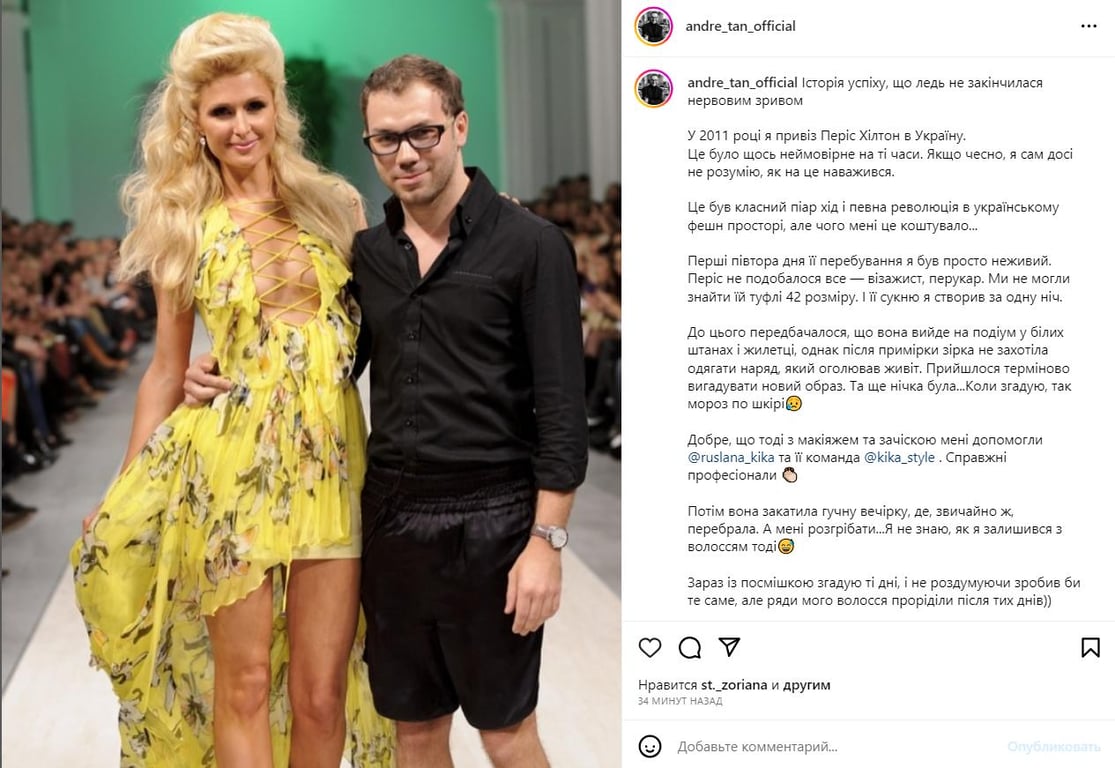Open the andre_tan_official username in the caption
1115x768 pixels.
742,82
